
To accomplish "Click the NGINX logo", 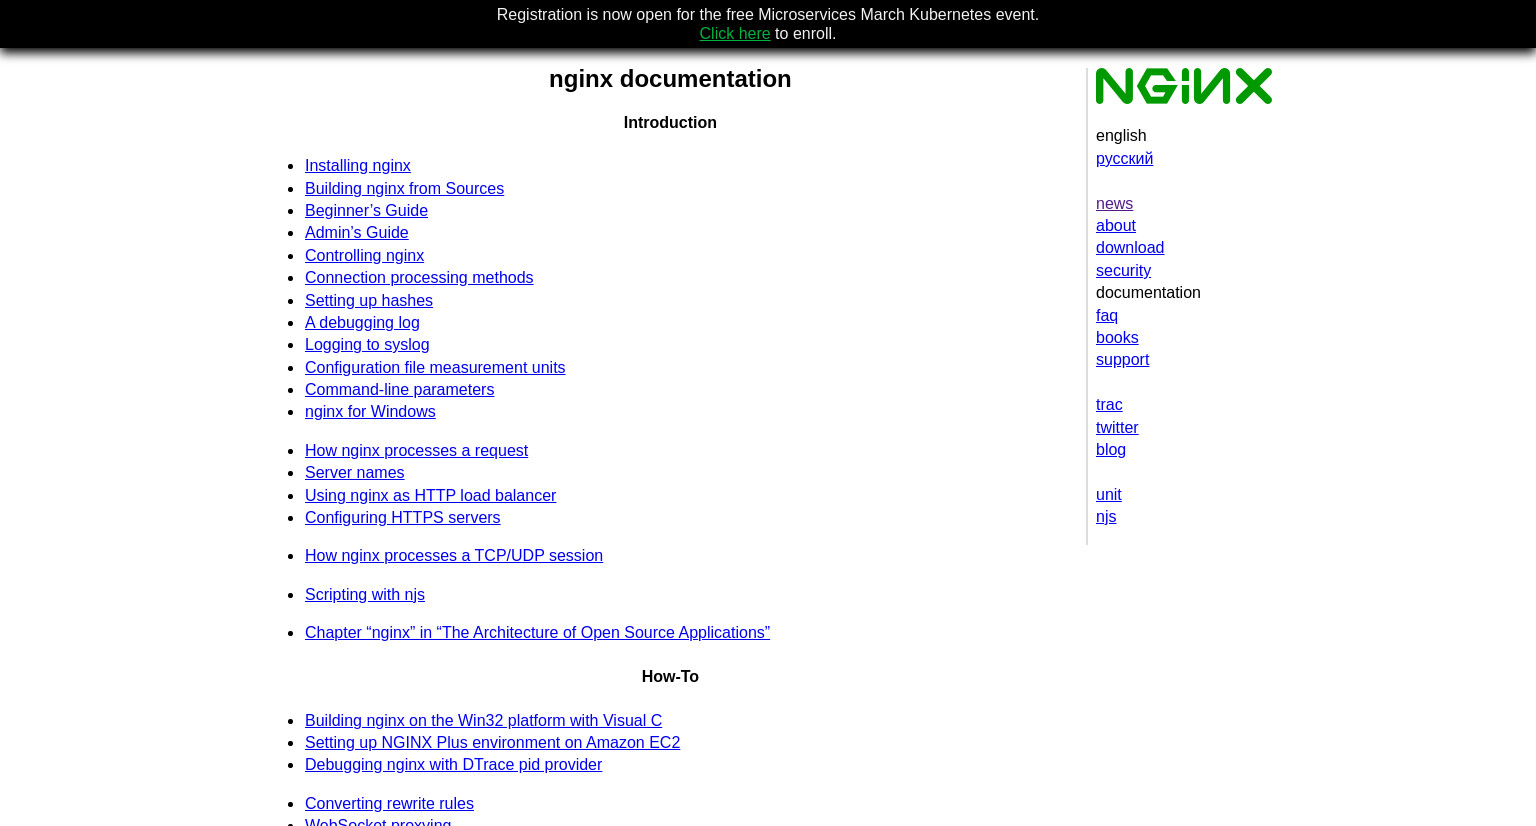I will [1184, 86].
